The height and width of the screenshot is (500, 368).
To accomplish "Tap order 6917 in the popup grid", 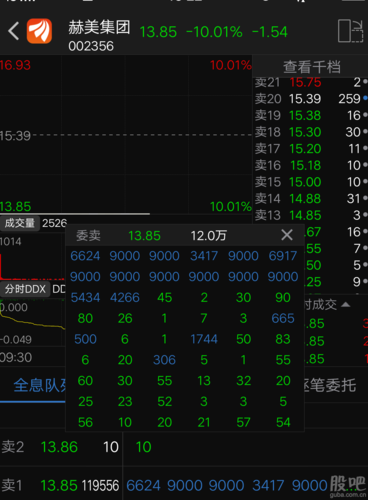I will click(x=283, y=256).
